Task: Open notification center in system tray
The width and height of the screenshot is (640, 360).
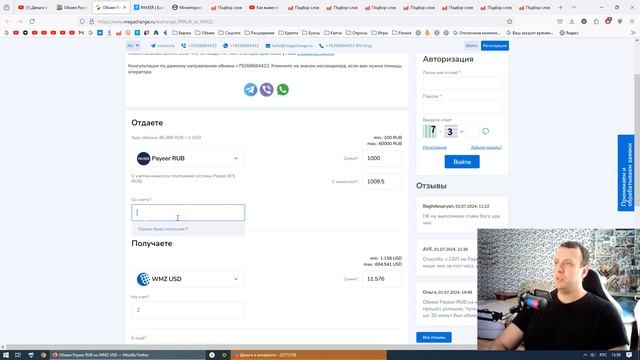Action: (x=629, y=355)
